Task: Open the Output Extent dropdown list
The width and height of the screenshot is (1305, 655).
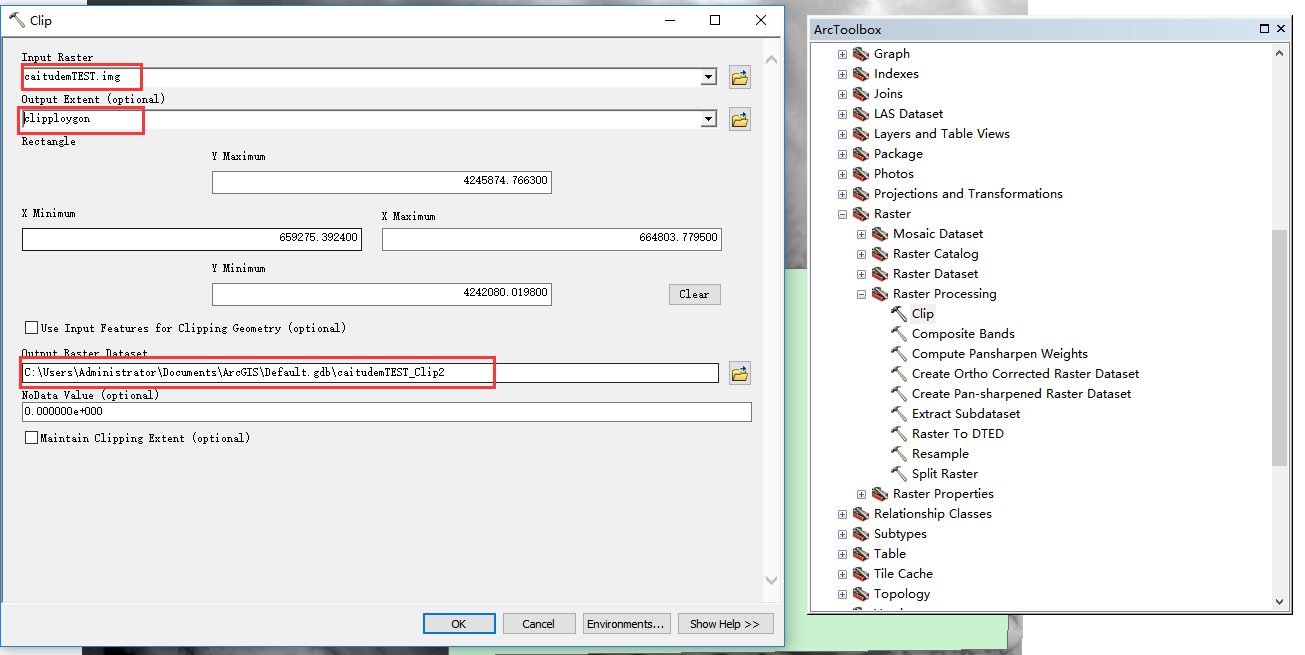Action: [x=709, y=119]
